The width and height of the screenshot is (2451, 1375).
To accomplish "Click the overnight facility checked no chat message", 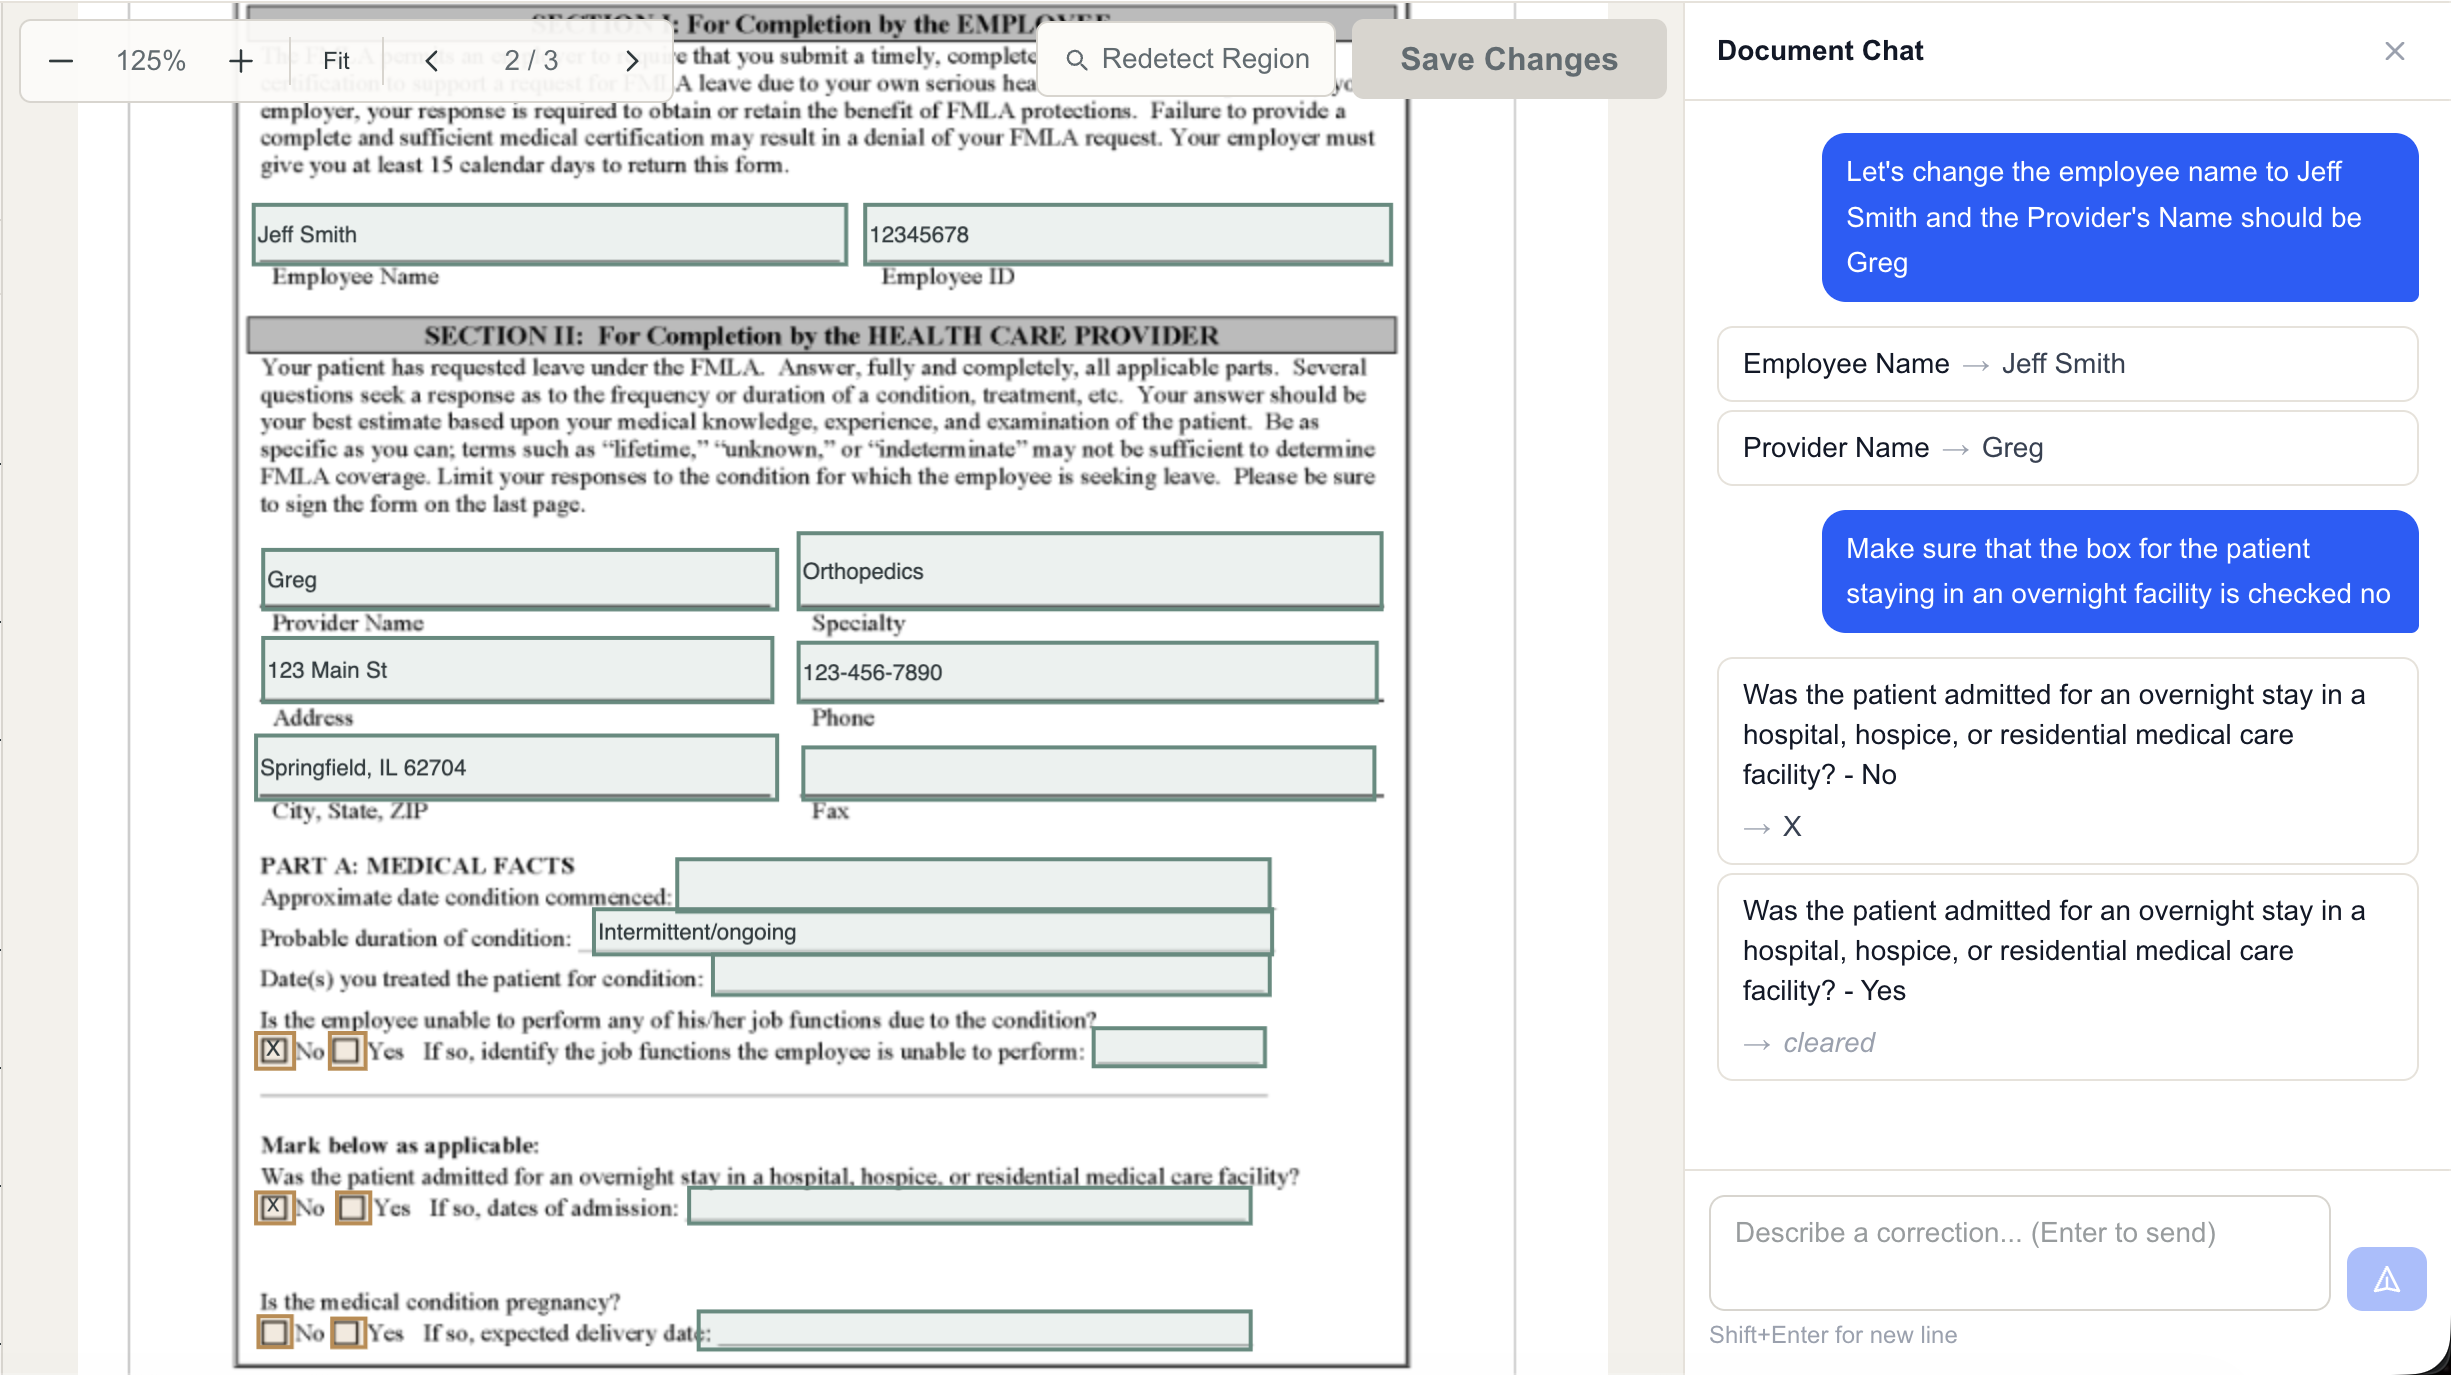I will click(2119, 571).
